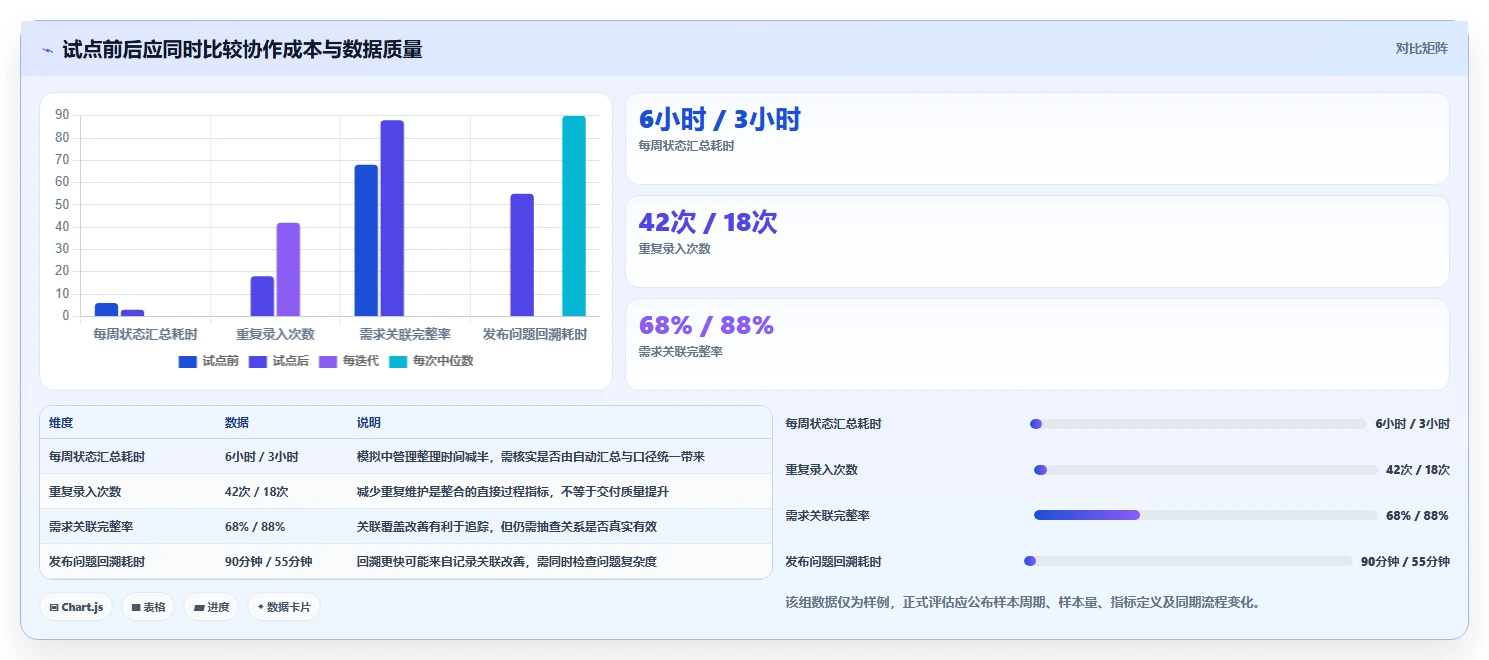This screenshot has height=660, width=1489.
Task: Click the table cell 6小时 / 3小时
Action: click(262, 456)
